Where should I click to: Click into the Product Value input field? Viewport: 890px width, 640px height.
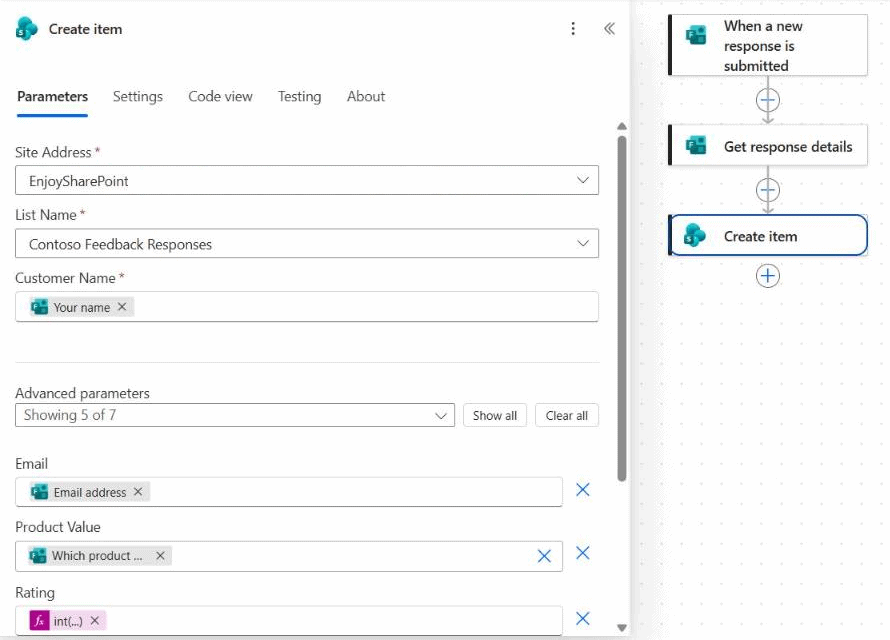point(289,556)
